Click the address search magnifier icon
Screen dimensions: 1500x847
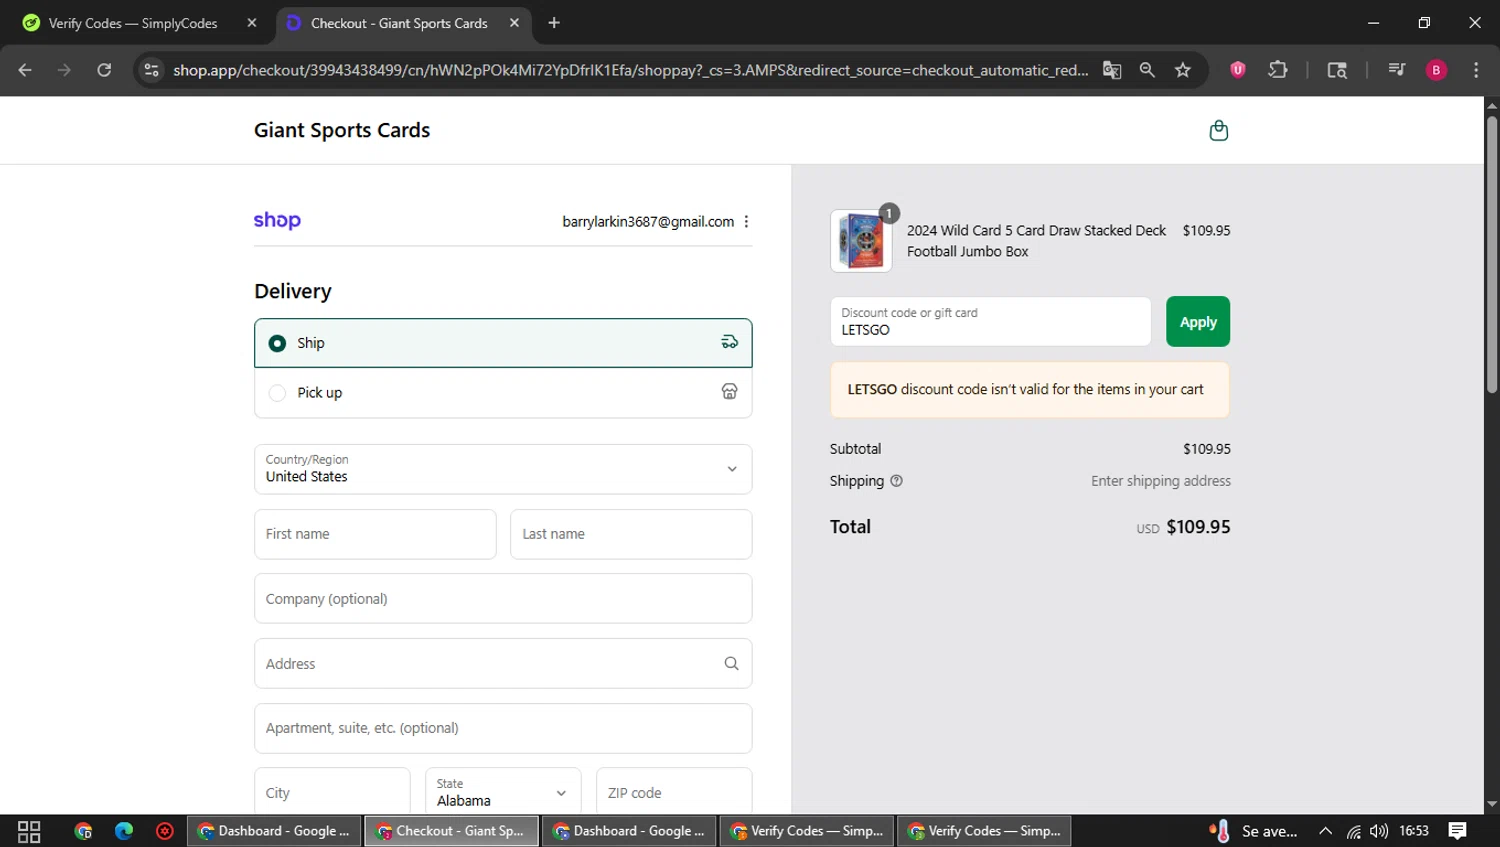[731, 664]
